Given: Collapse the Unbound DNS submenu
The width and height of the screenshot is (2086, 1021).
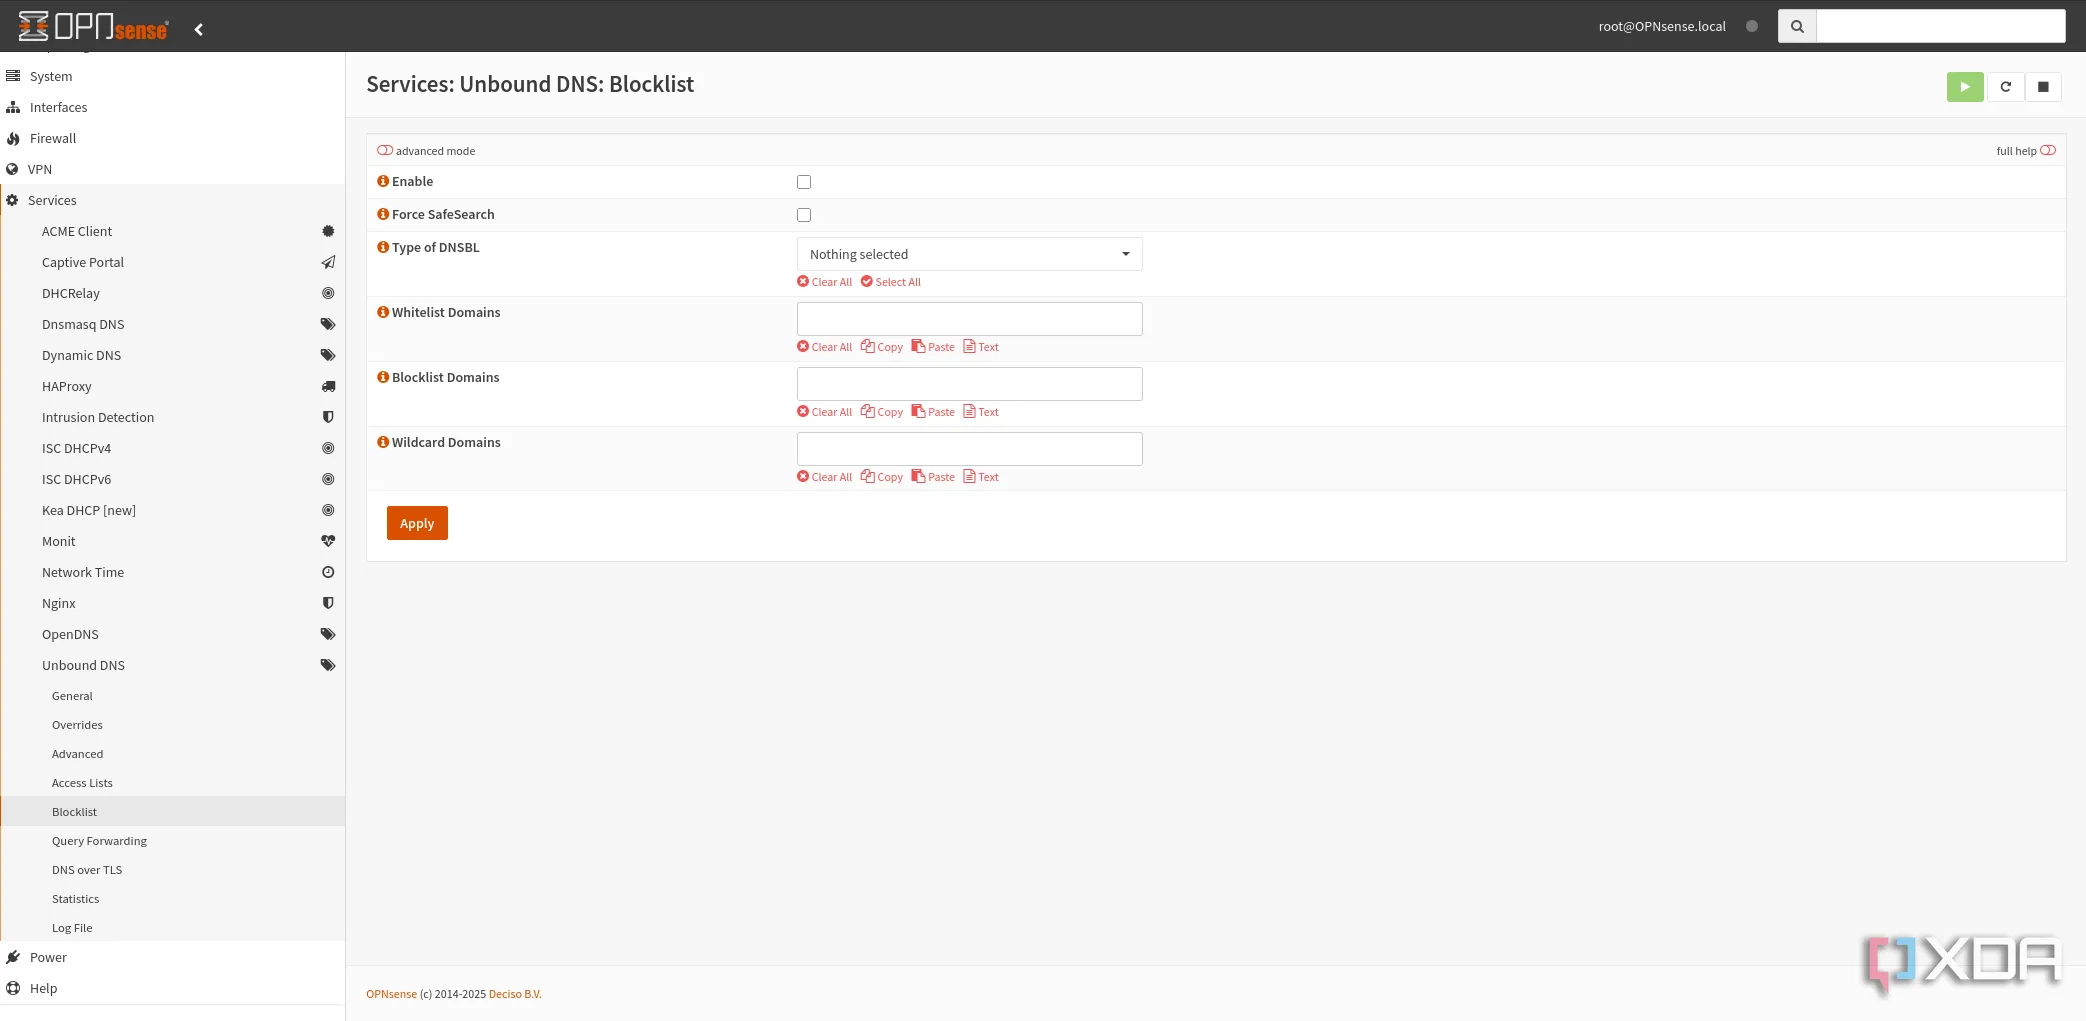Looking at the screenshot, I should pyautogui.click(x=172, y=665).
